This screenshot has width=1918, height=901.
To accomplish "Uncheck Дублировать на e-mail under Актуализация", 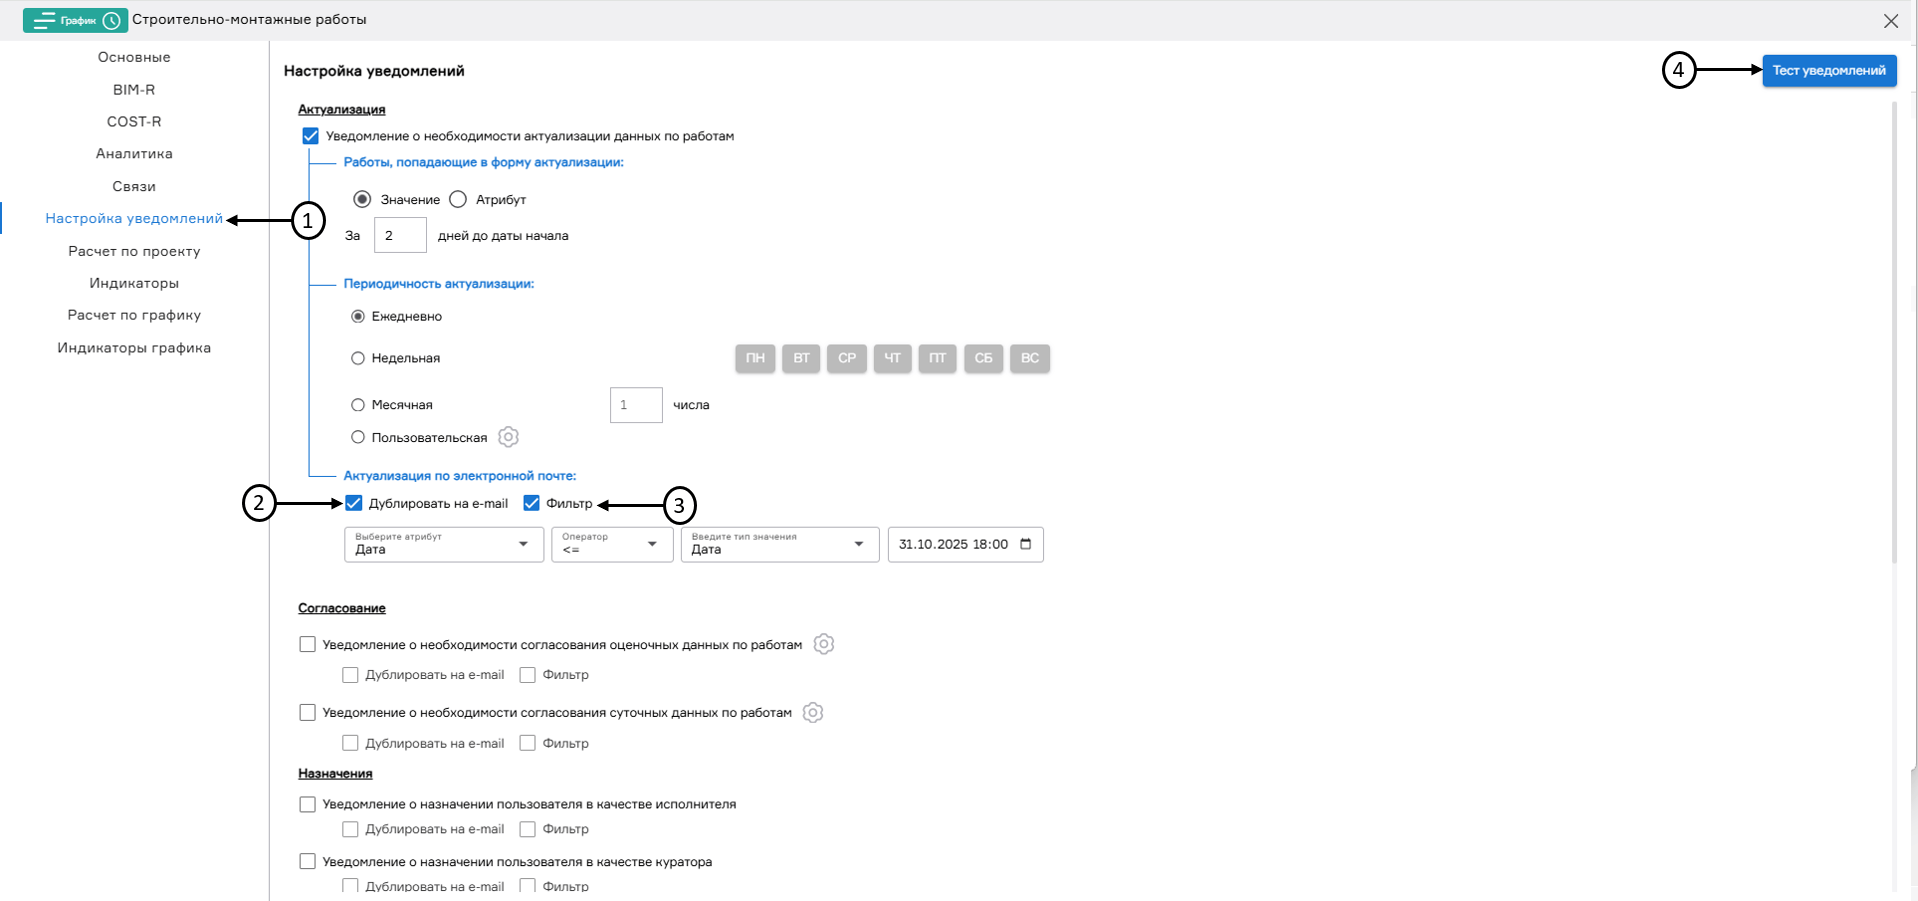I will coord(353,503).
